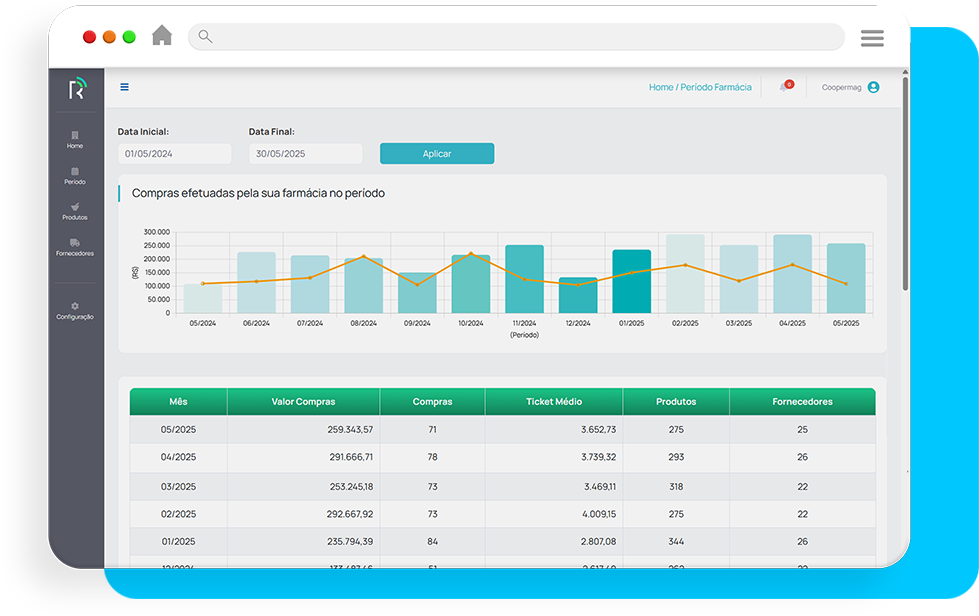
Task: Click the Home breadcrumb link
Action: pos(661,88)
